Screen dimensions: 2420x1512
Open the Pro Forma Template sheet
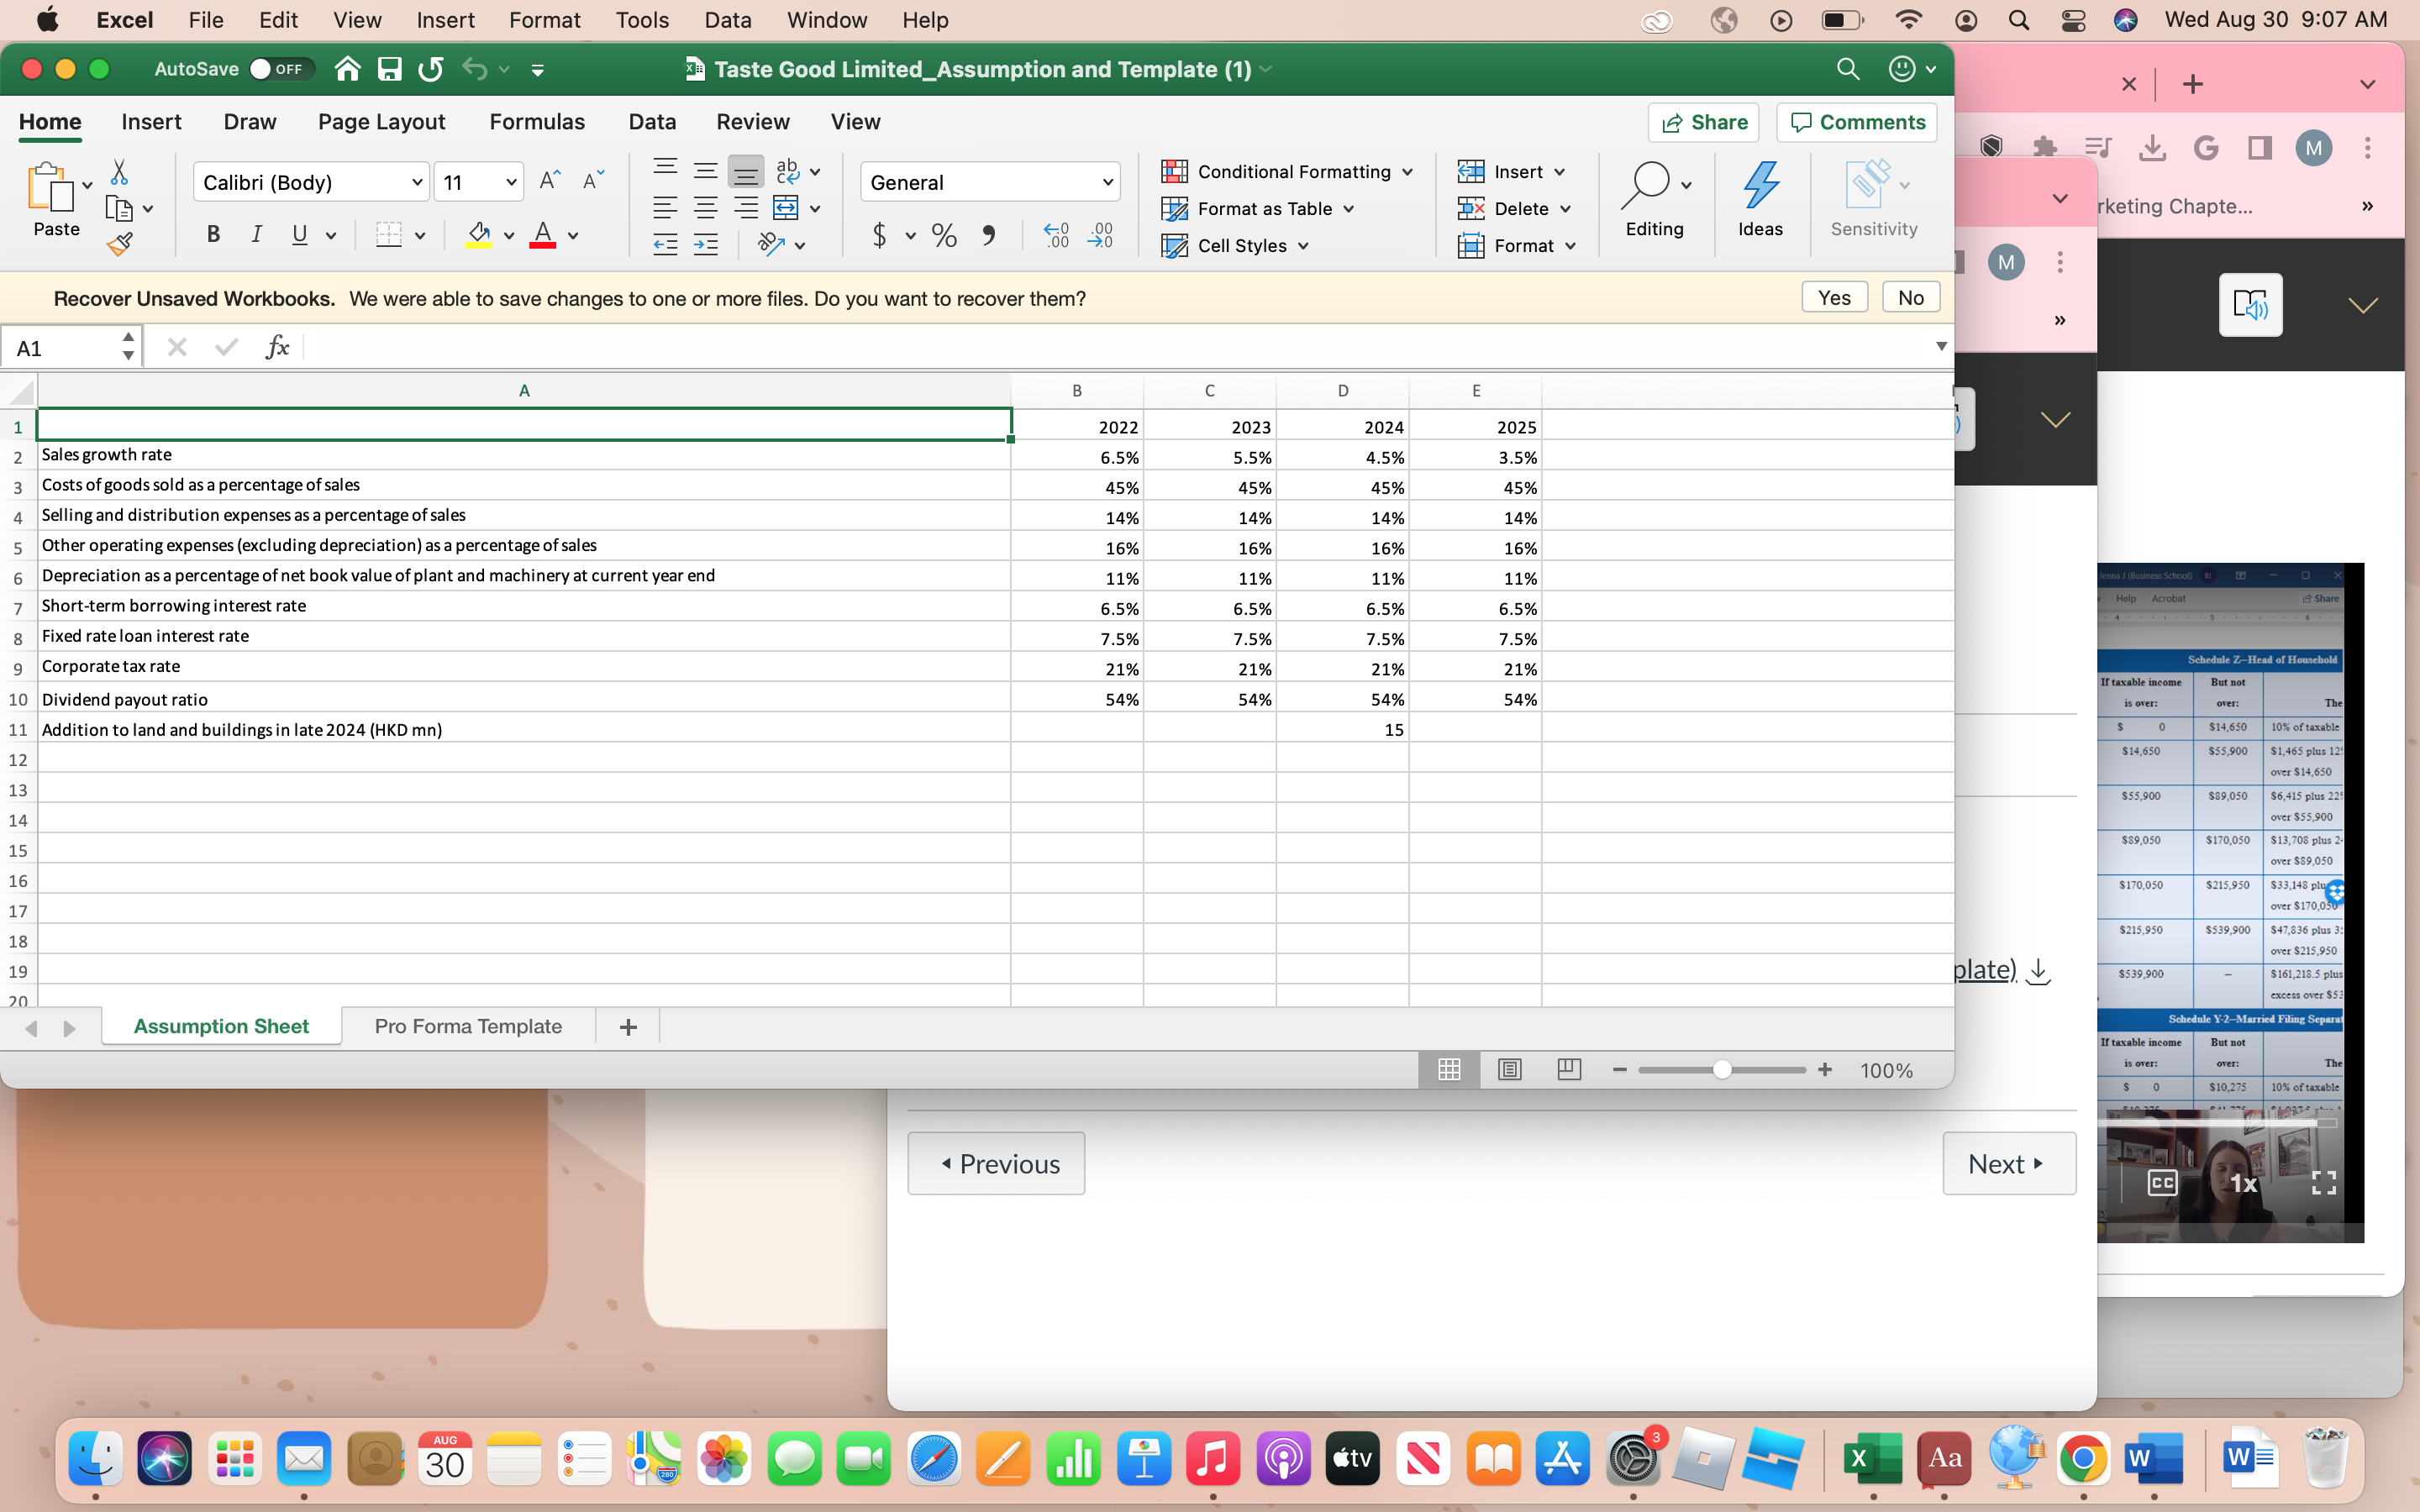pos(467,1026)
